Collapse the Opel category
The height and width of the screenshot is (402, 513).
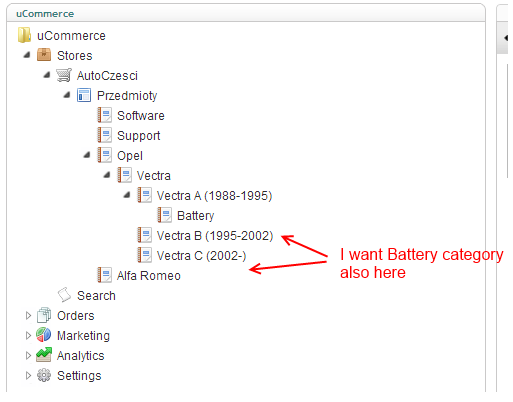tap(87, 155)
